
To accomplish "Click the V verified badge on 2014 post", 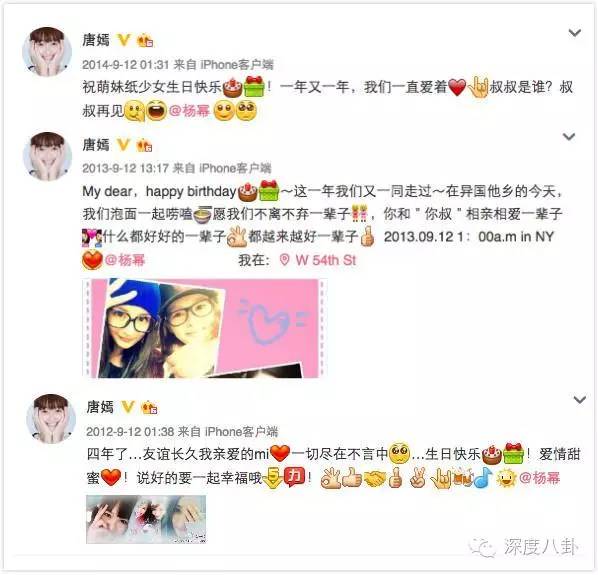I will tap(124, 40).
